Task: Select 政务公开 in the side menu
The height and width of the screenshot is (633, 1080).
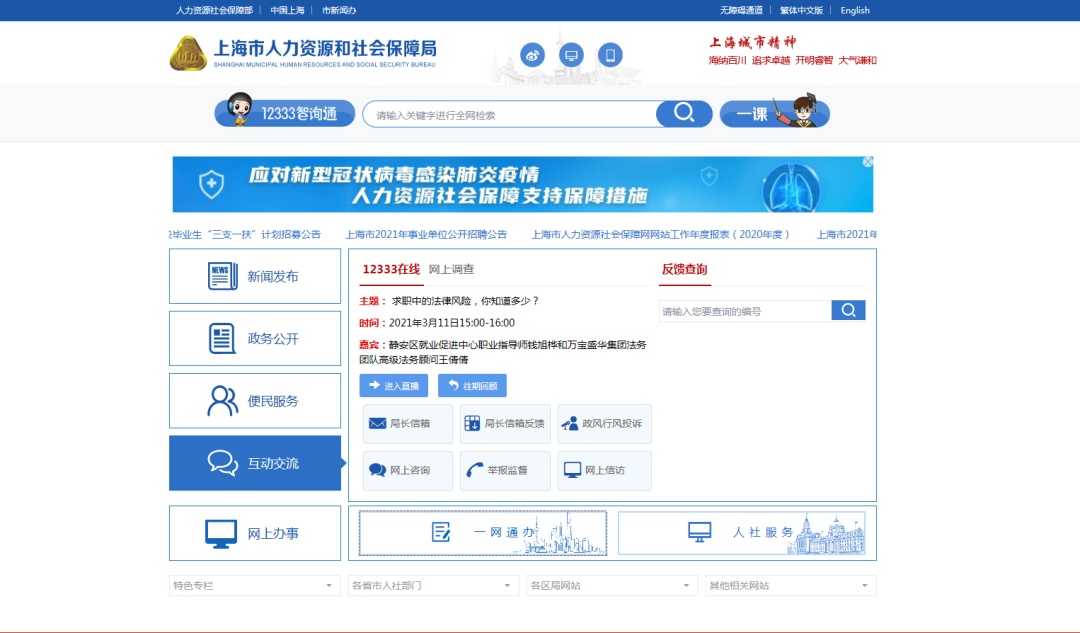Action: click(255, 339)
